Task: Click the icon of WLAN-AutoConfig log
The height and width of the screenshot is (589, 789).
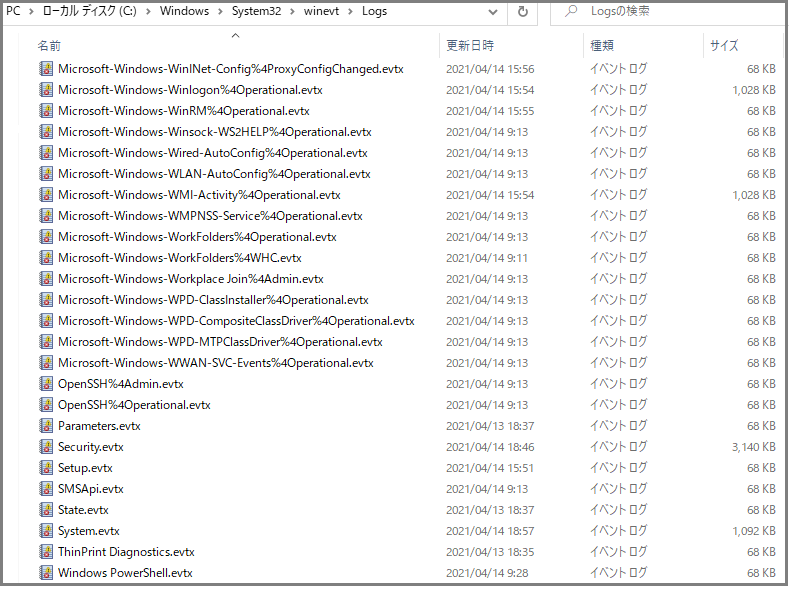Action: [46, 174]
